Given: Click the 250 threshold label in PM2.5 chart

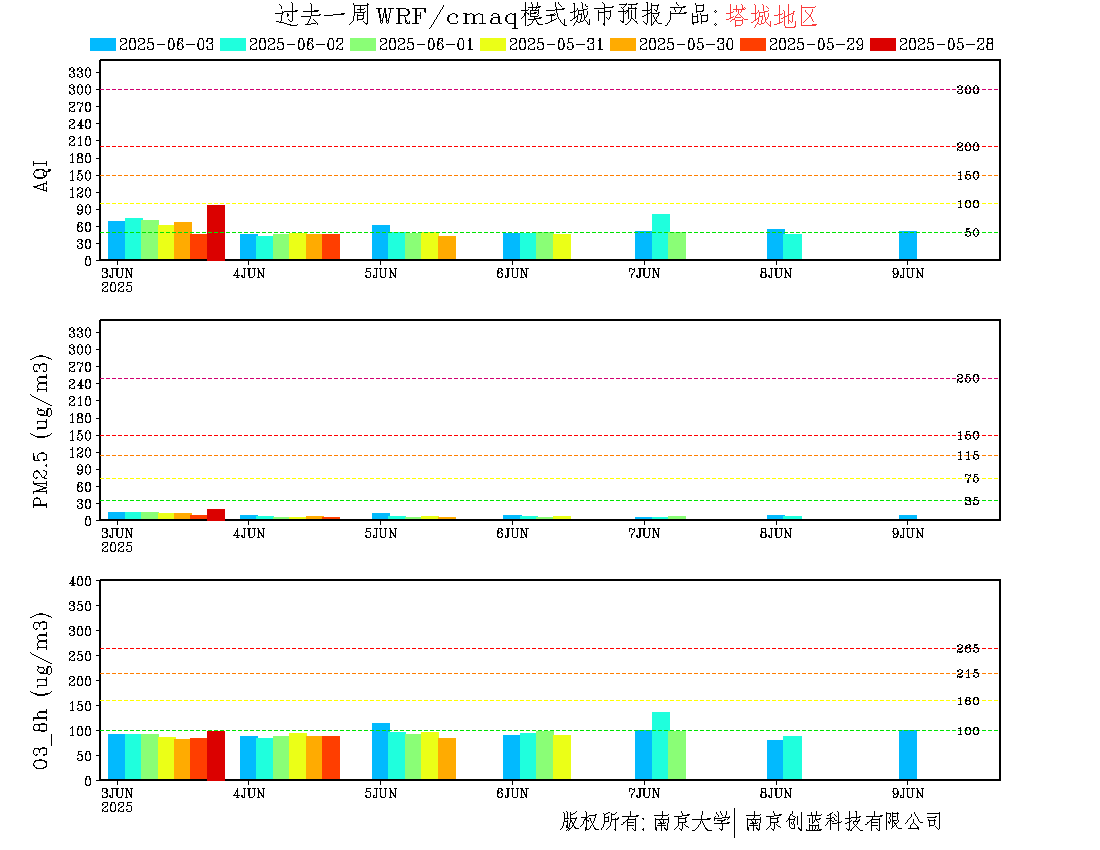Looking at the screenshot, I should (968, 379).
